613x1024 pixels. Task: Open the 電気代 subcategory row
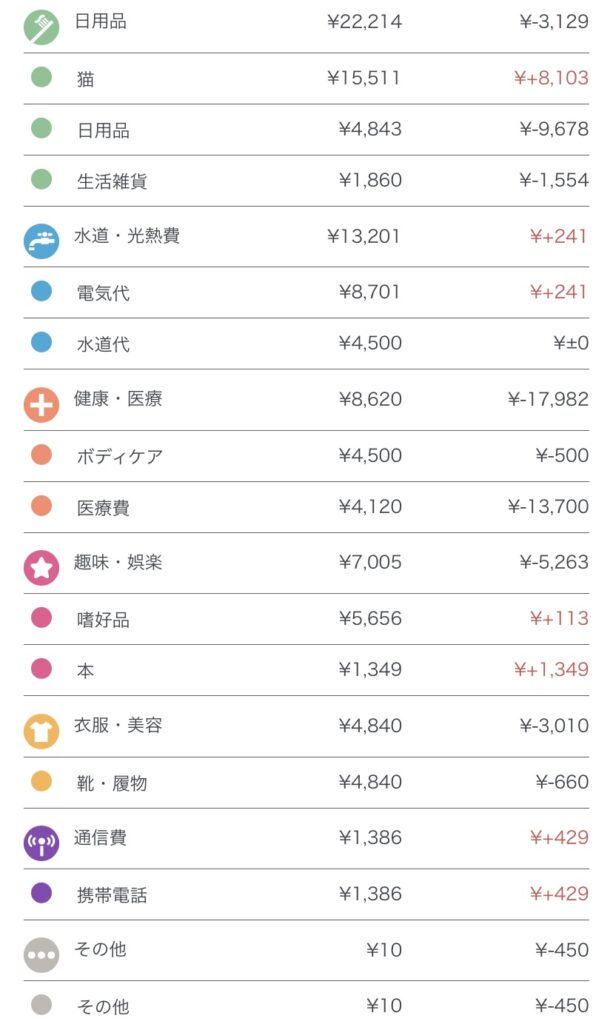click(103, 293)
